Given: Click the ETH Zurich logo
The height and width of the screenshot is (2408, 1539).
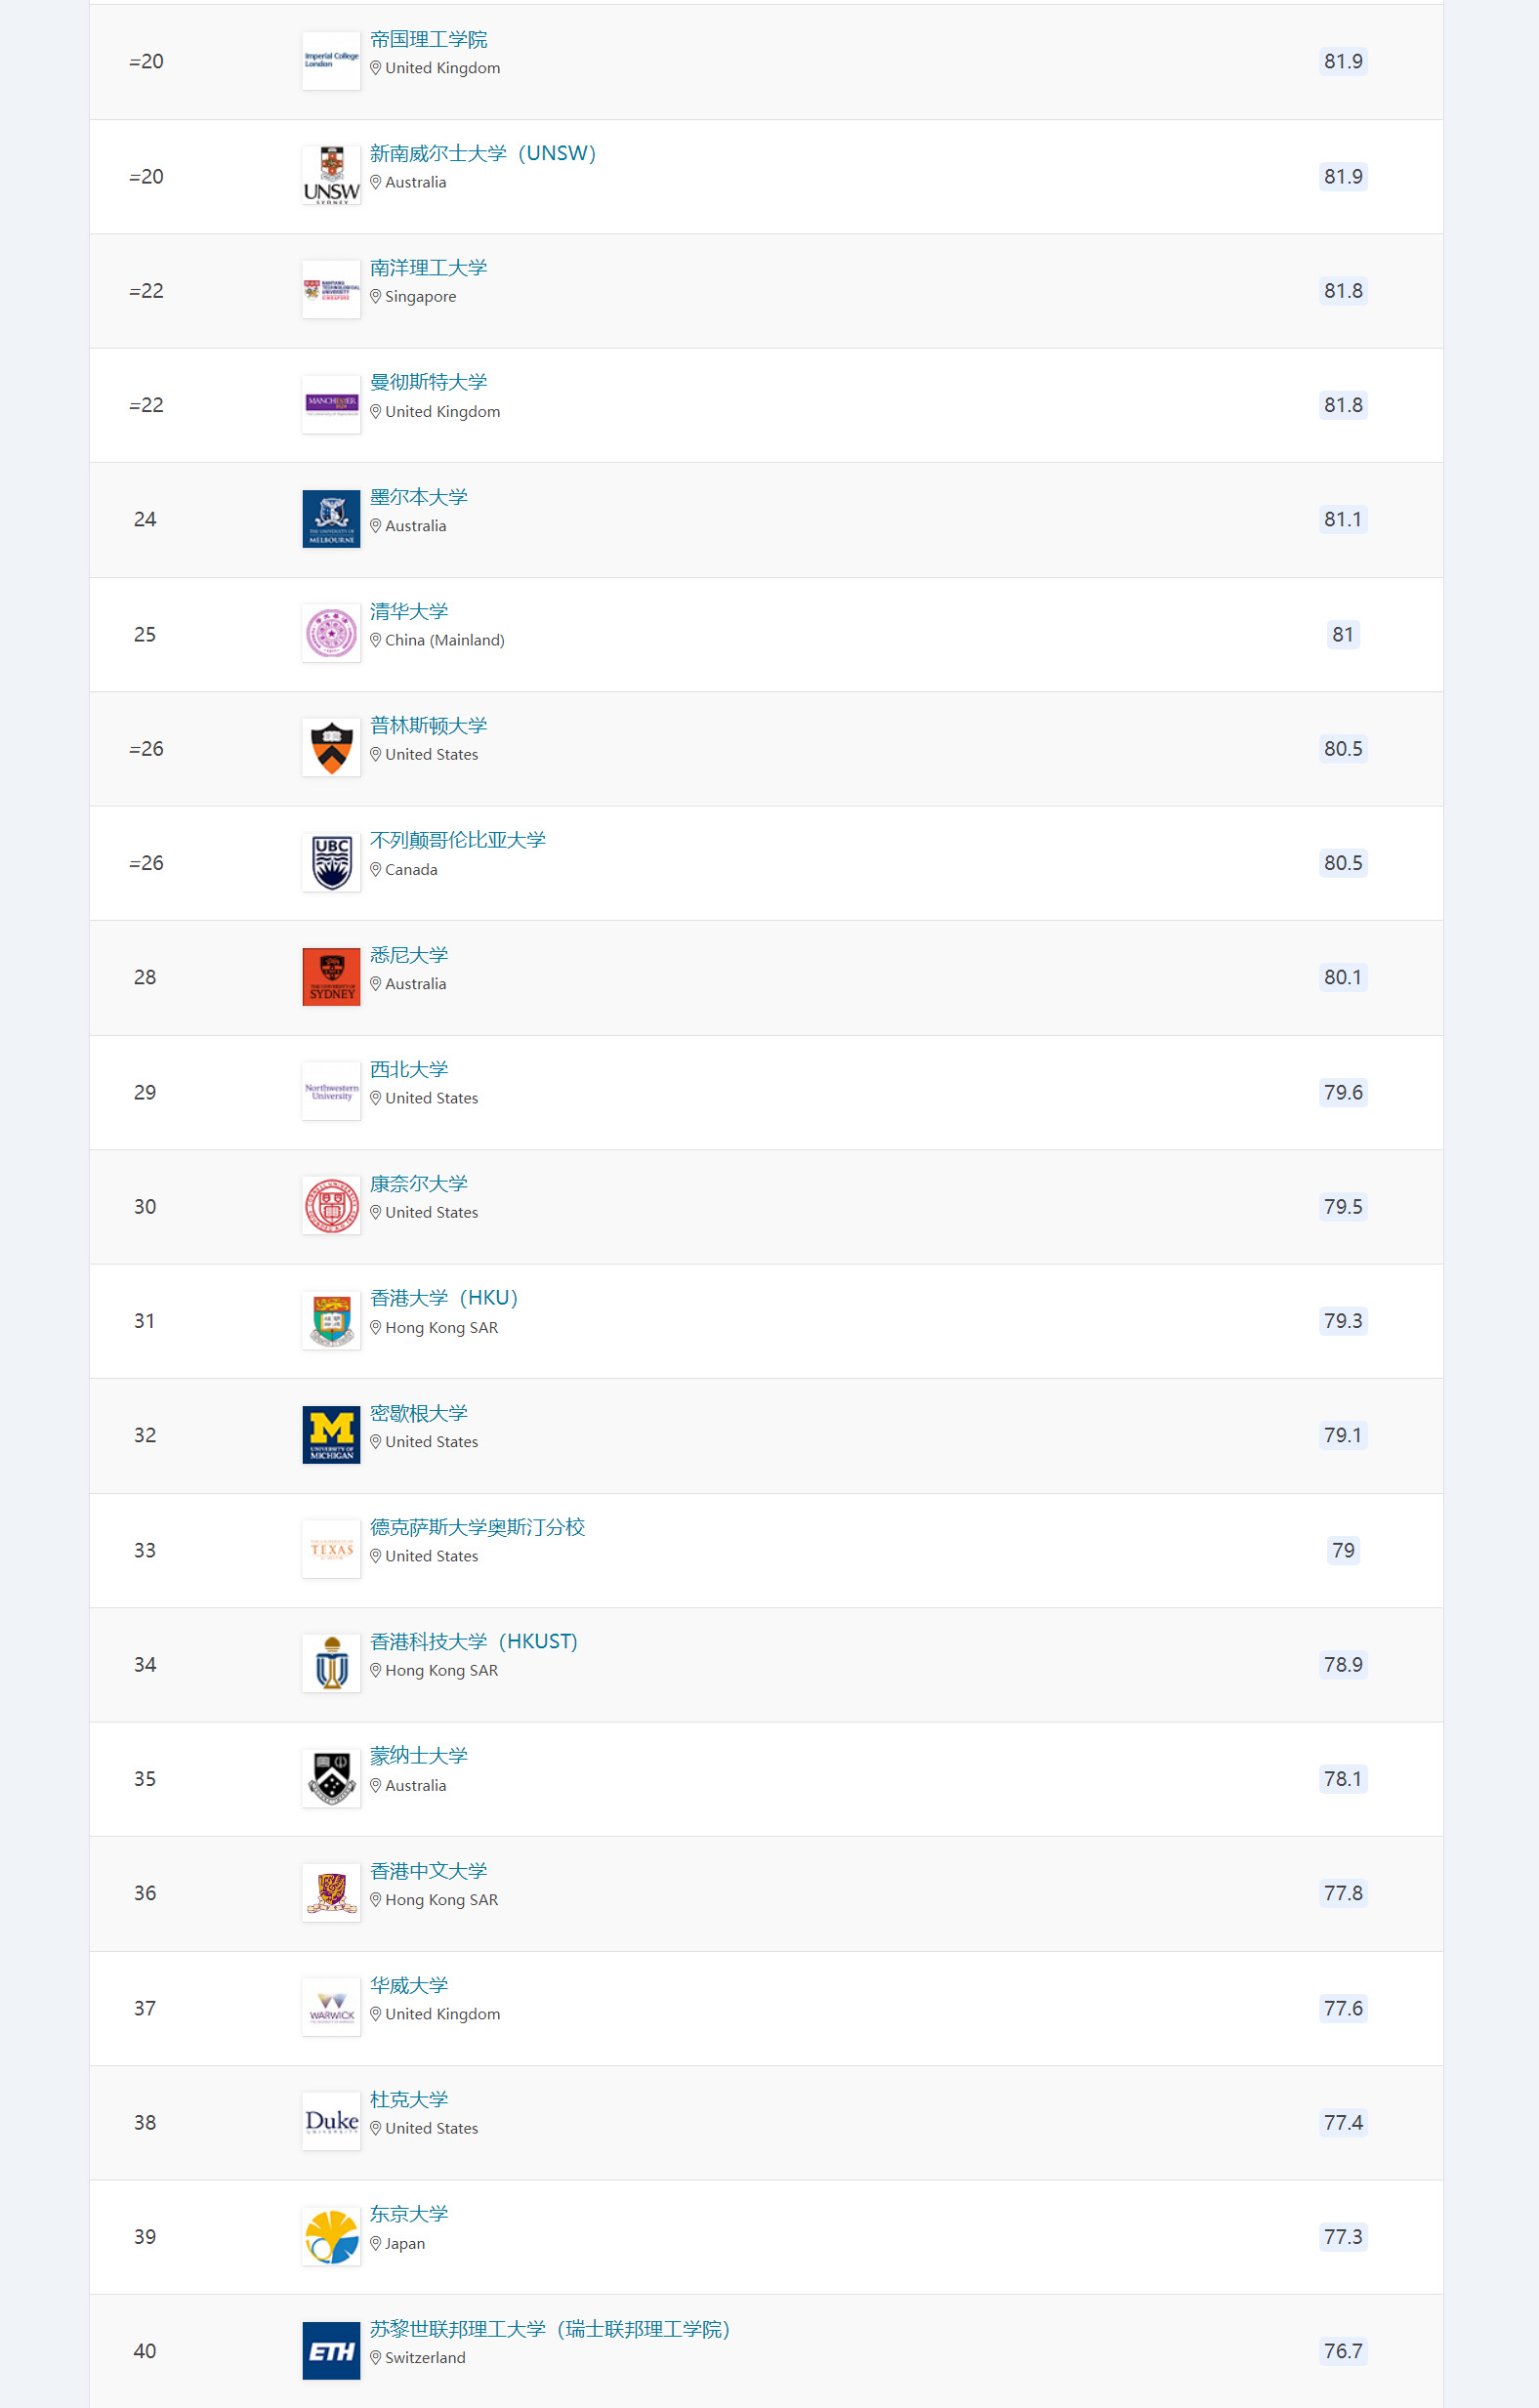Looking at the screenshot, I should 331,2351.
